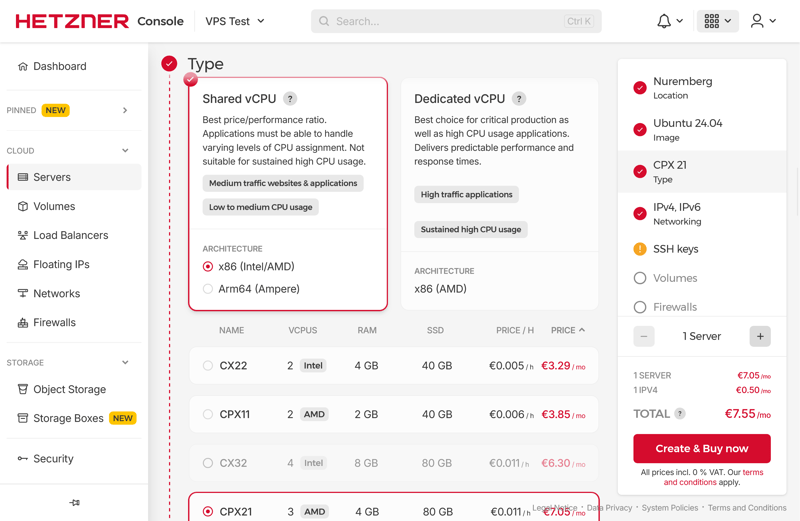Open Load Balancers in sidebar

tap(70, 235)
